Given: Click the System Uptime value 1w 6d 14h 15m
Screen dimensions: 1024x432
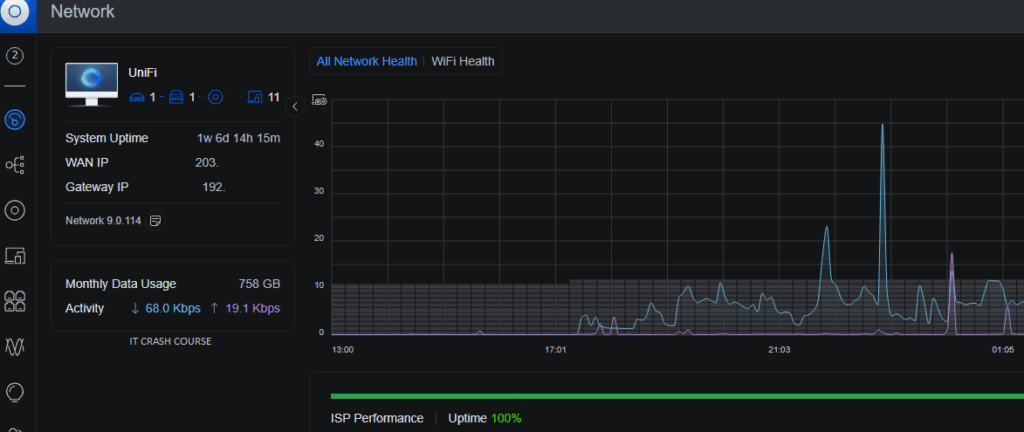Looking at the screenshot, I should pyautogui.click(x=238, y=138).
